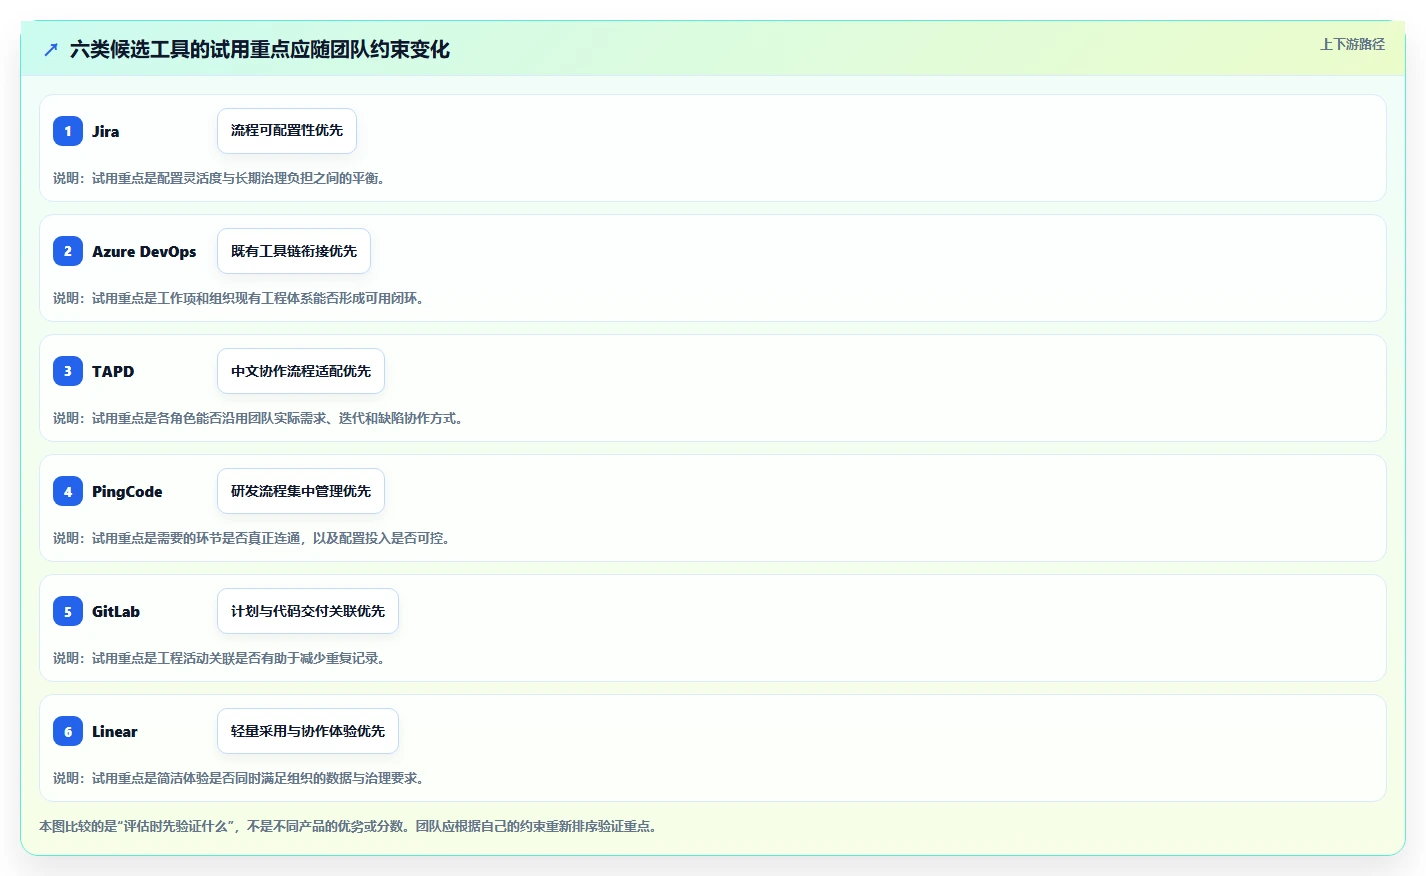1426x876 pixels.
Task: Click the number 4 badge for PingCode
Action: point(68,491)
